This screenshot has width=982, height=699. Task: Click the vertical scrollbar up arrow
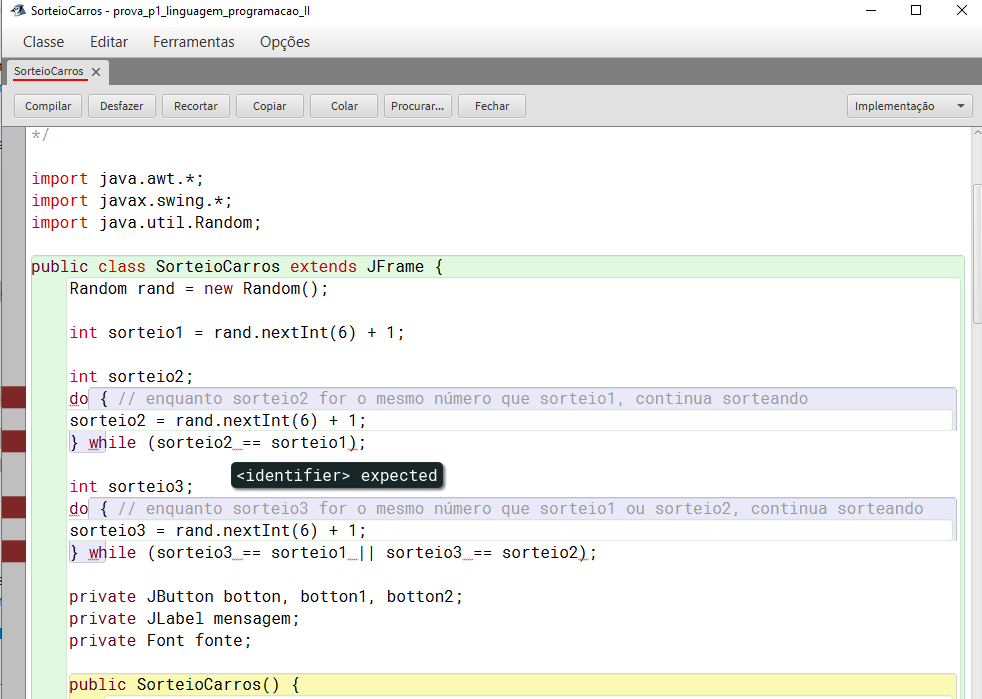tap(978, 133)
